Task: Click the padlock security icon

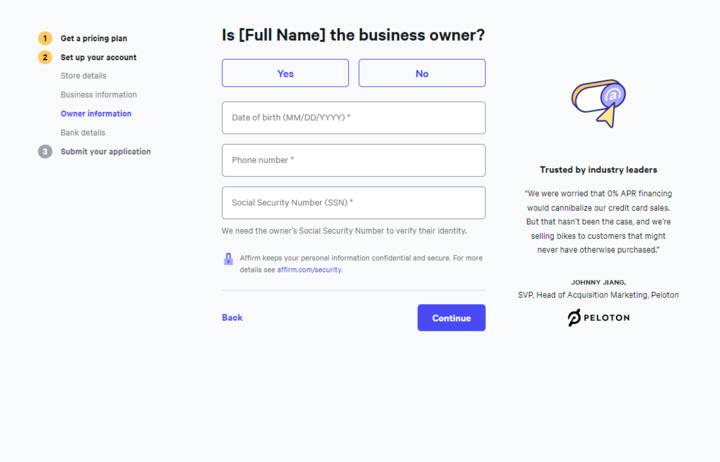Action: 228,259
